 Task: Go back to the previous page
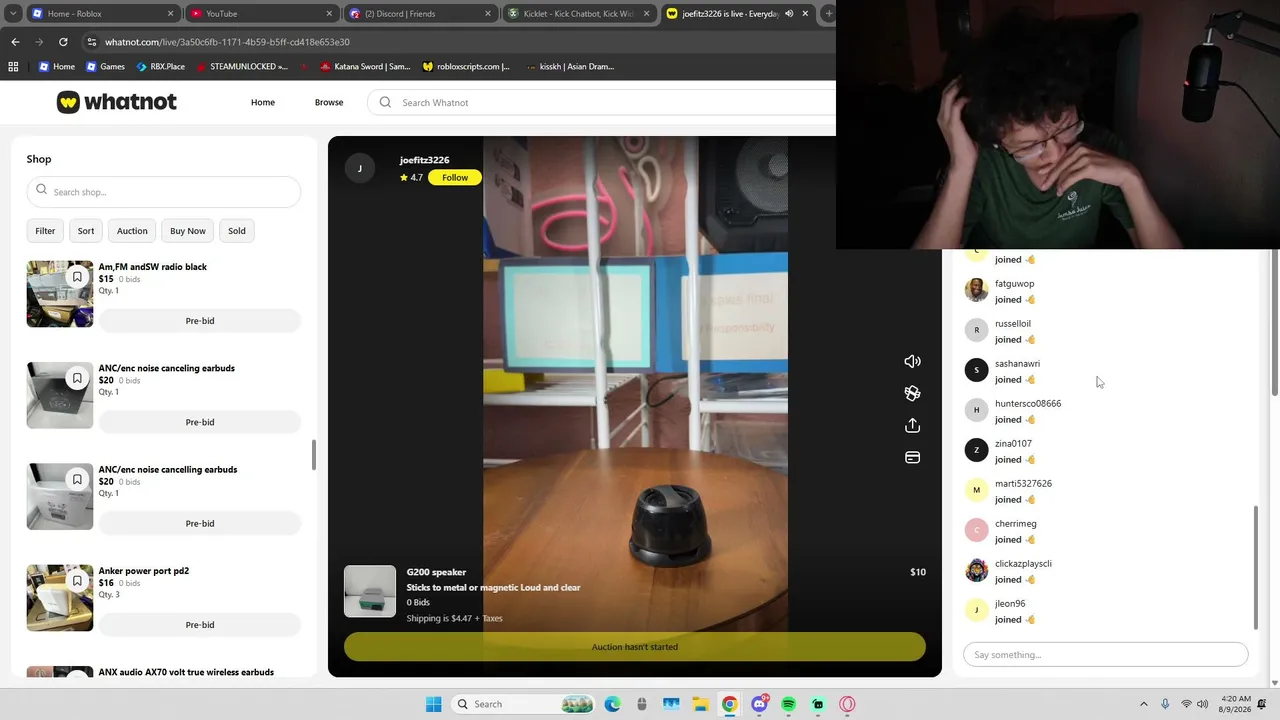tap(15, 42)
